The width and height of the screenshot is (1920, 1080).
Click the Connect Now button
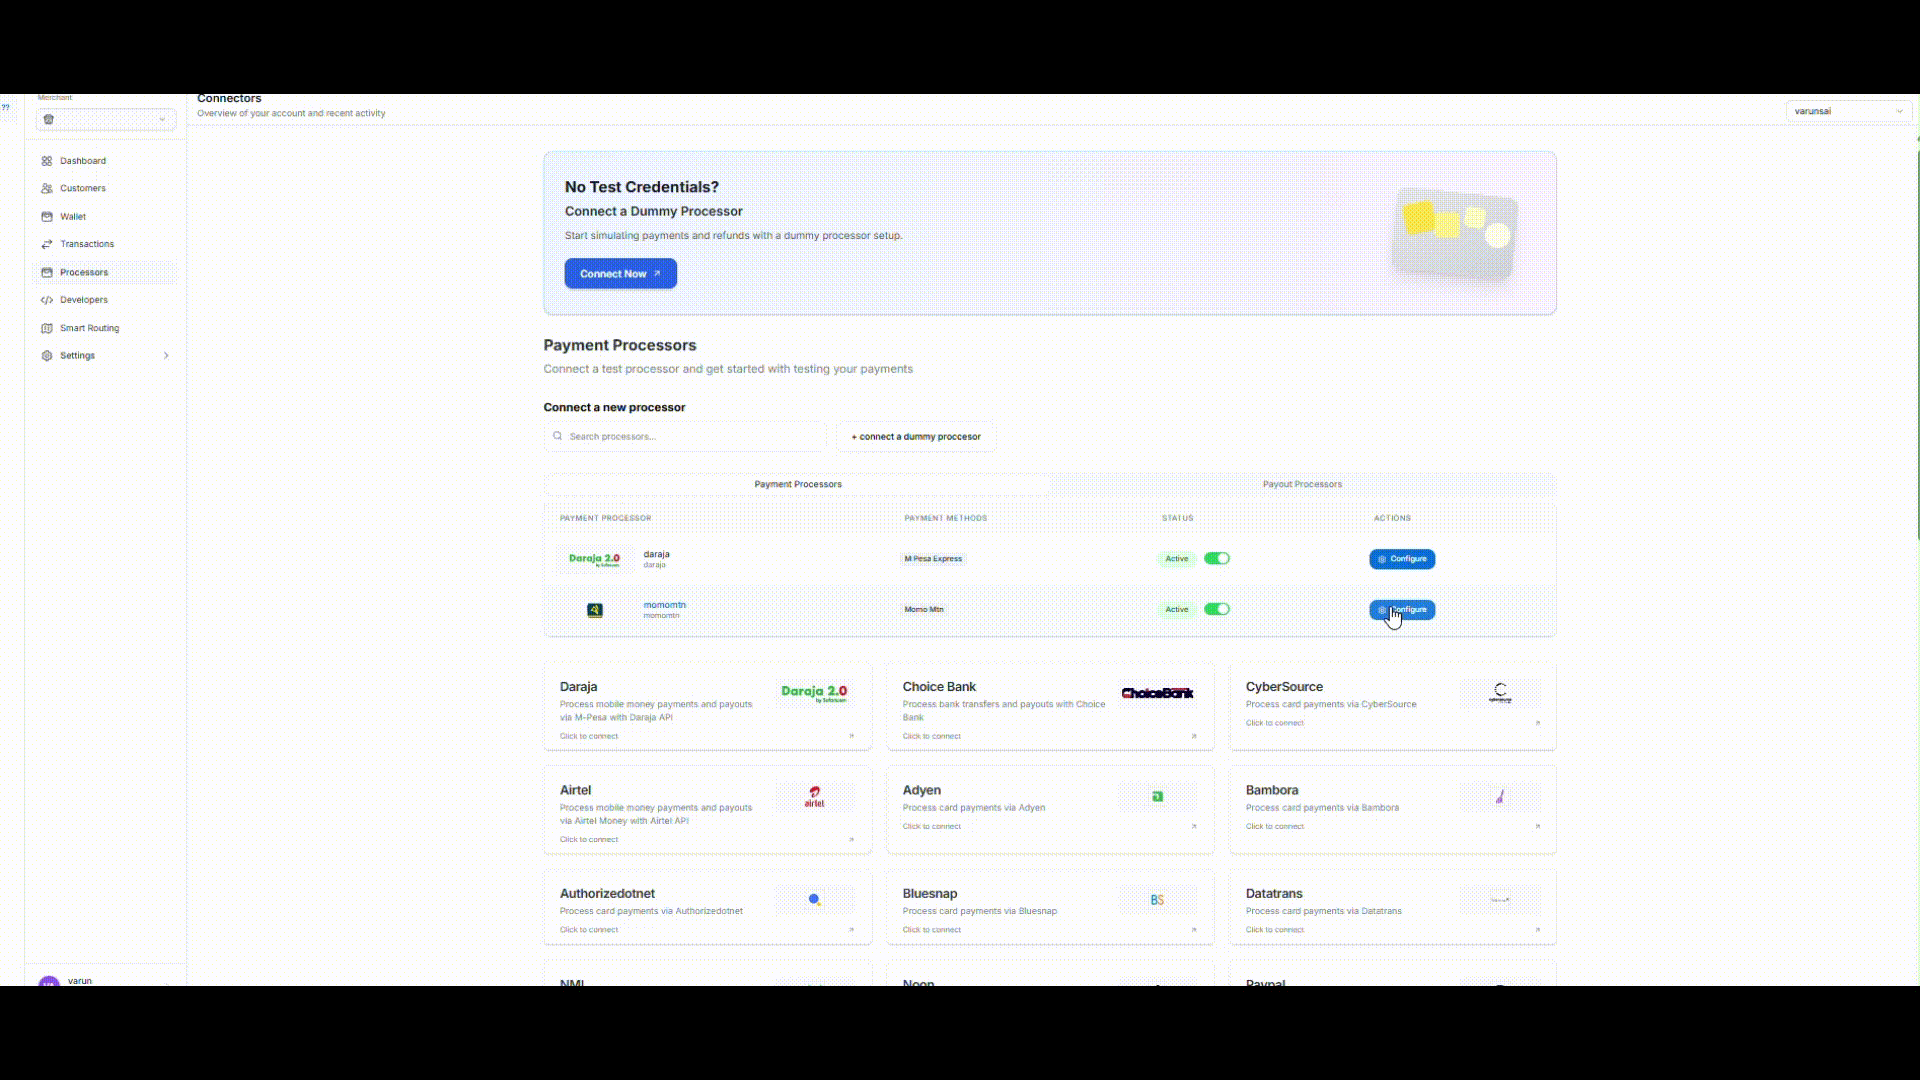[620, 274]
